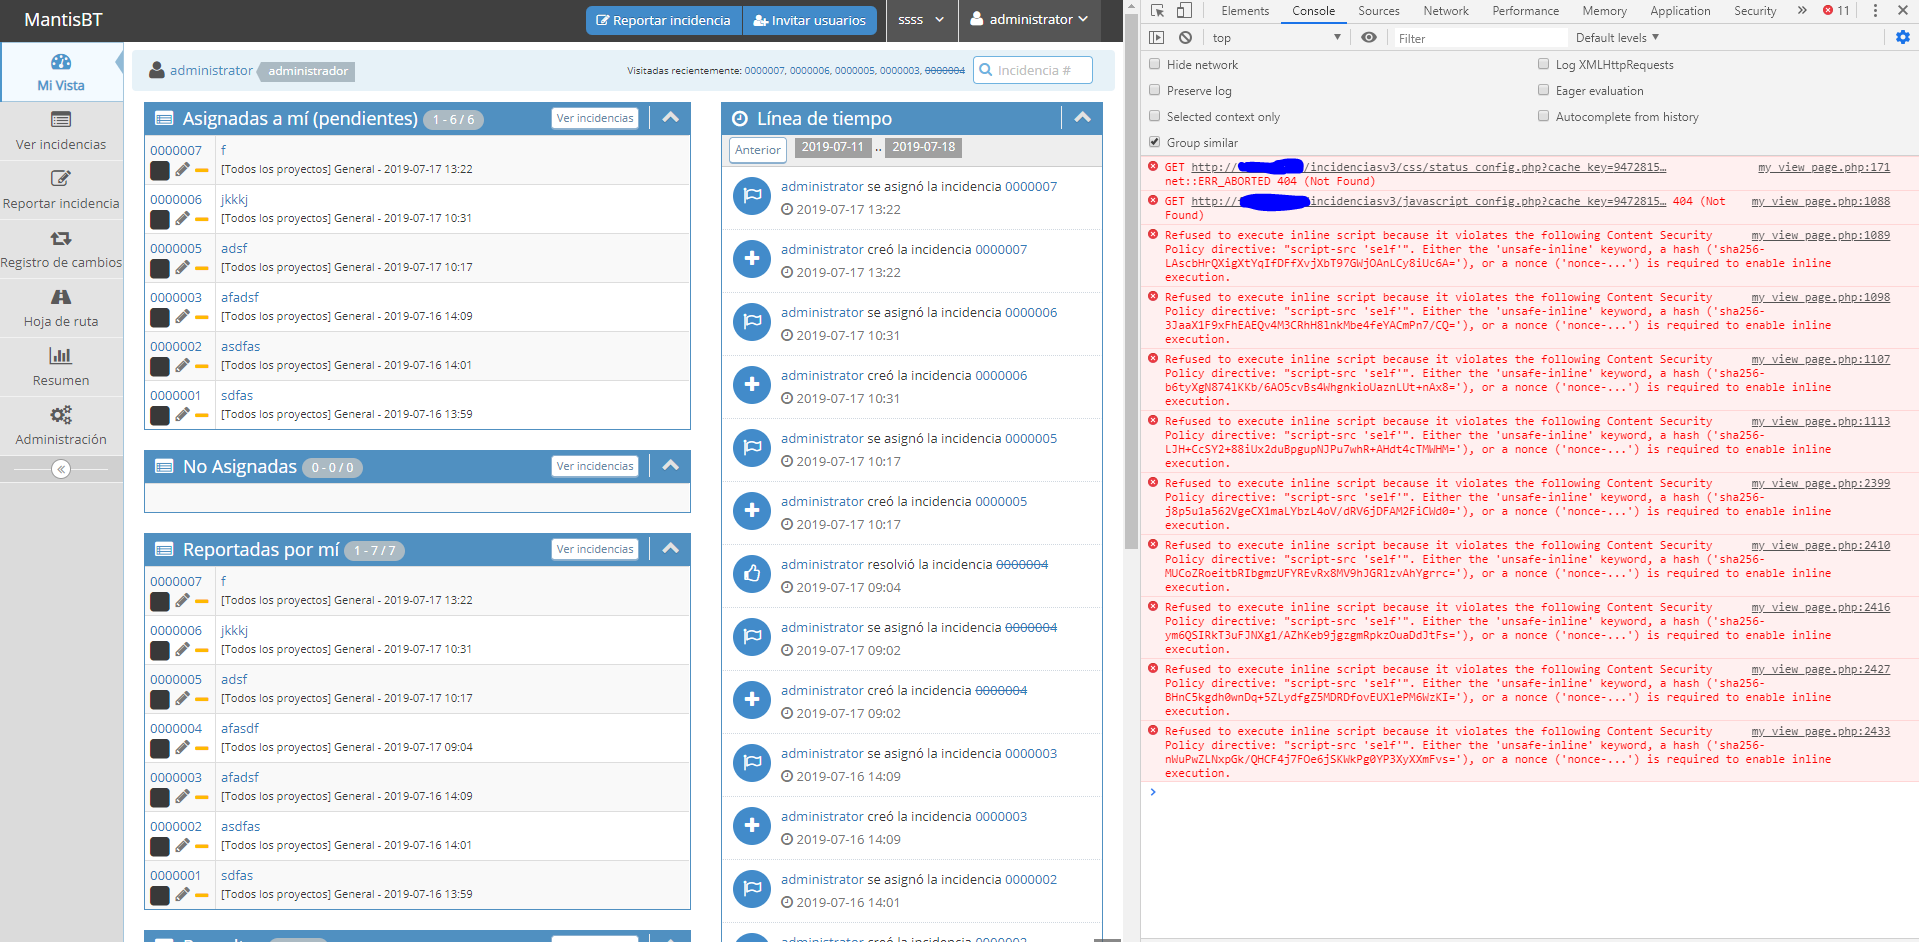
Task: Click pencil edit icon for assigned issue 0000005
Action: pos(182,267)
